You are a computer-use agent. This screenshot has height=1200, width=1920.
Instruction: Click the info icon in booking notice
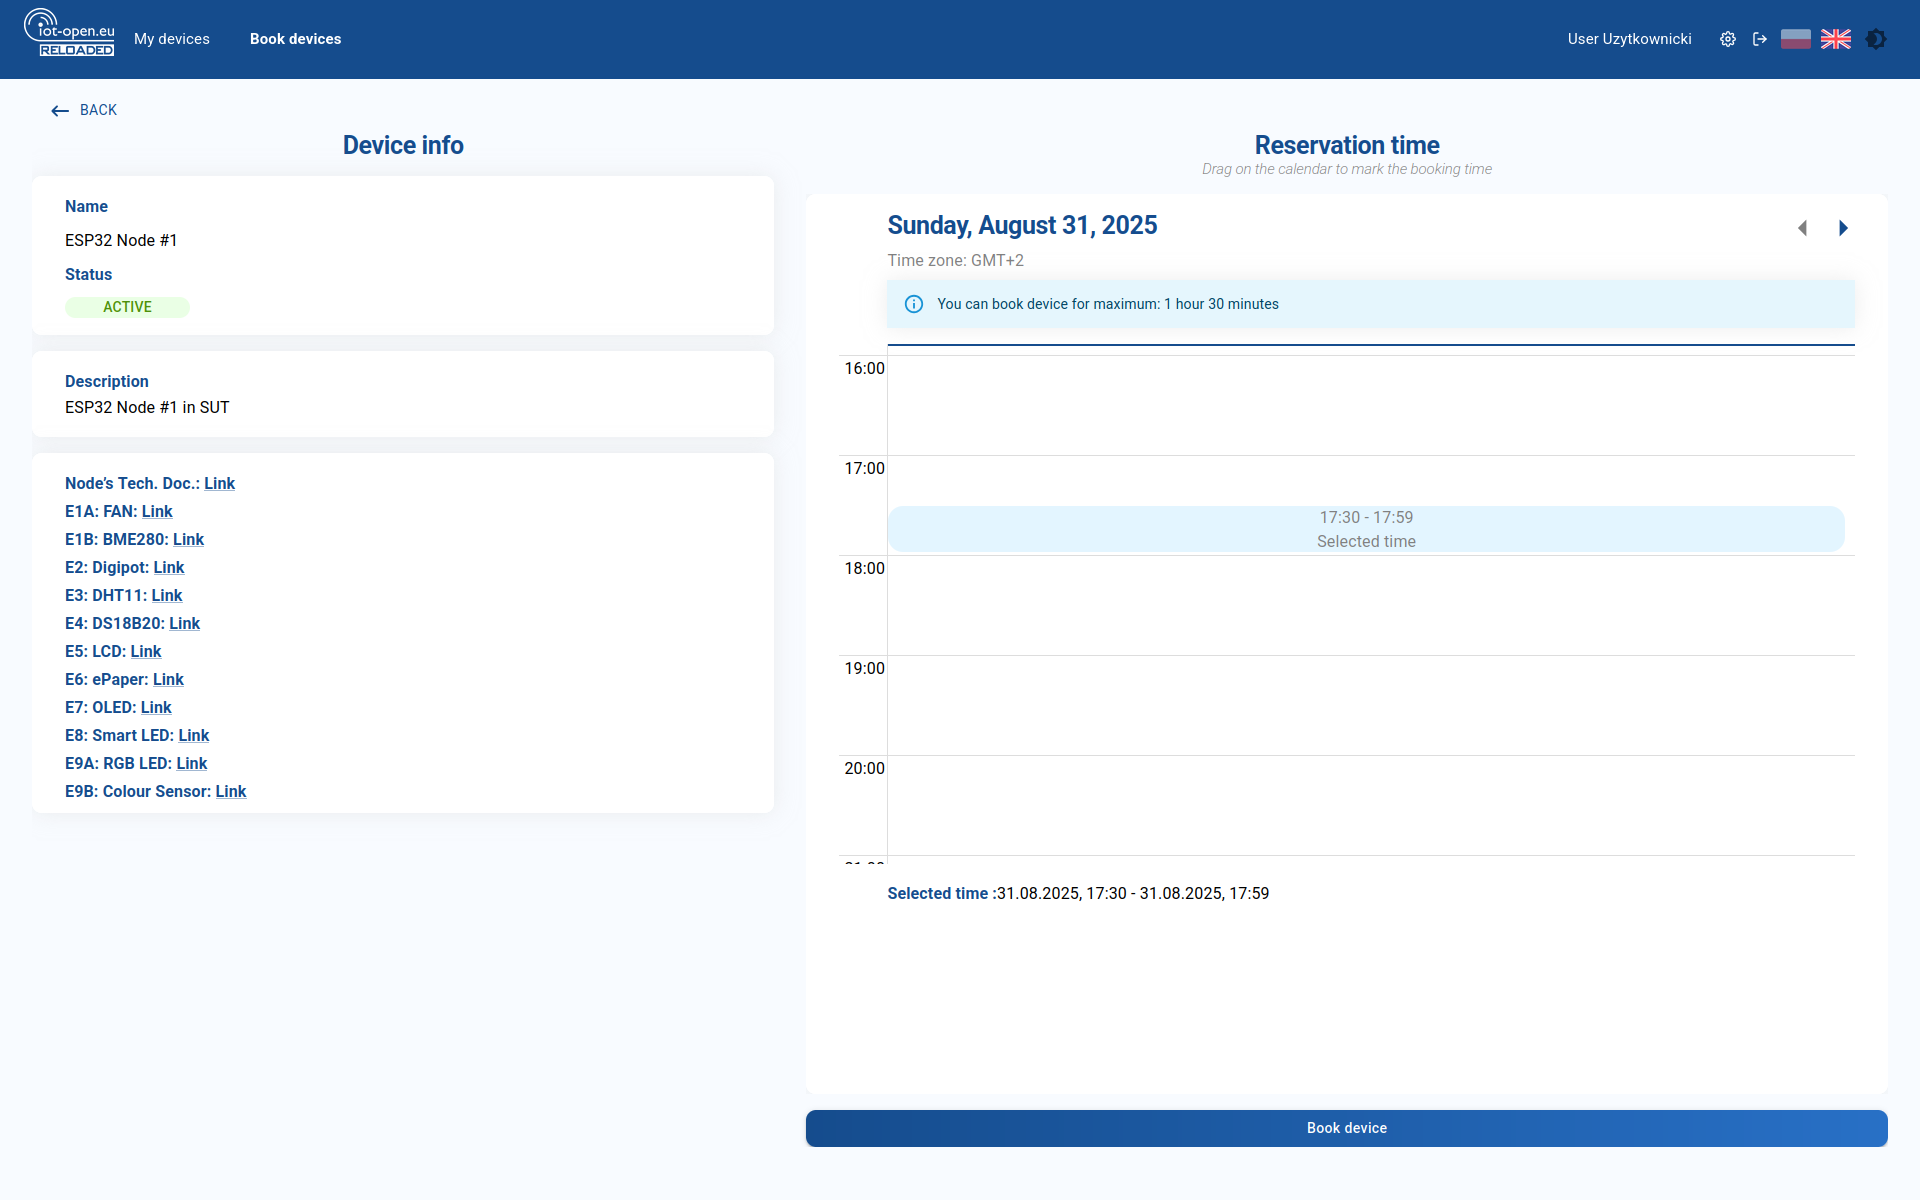coord(914,304)
